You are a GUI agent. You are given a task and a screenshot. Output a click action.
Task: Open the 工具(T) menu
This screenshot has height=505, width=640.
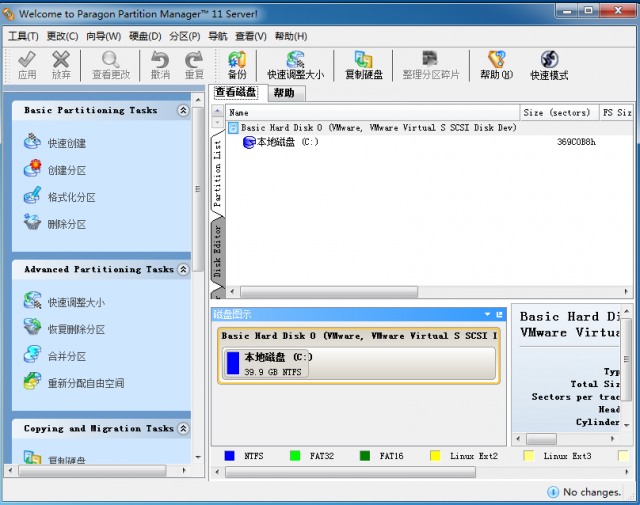(23, 36)
